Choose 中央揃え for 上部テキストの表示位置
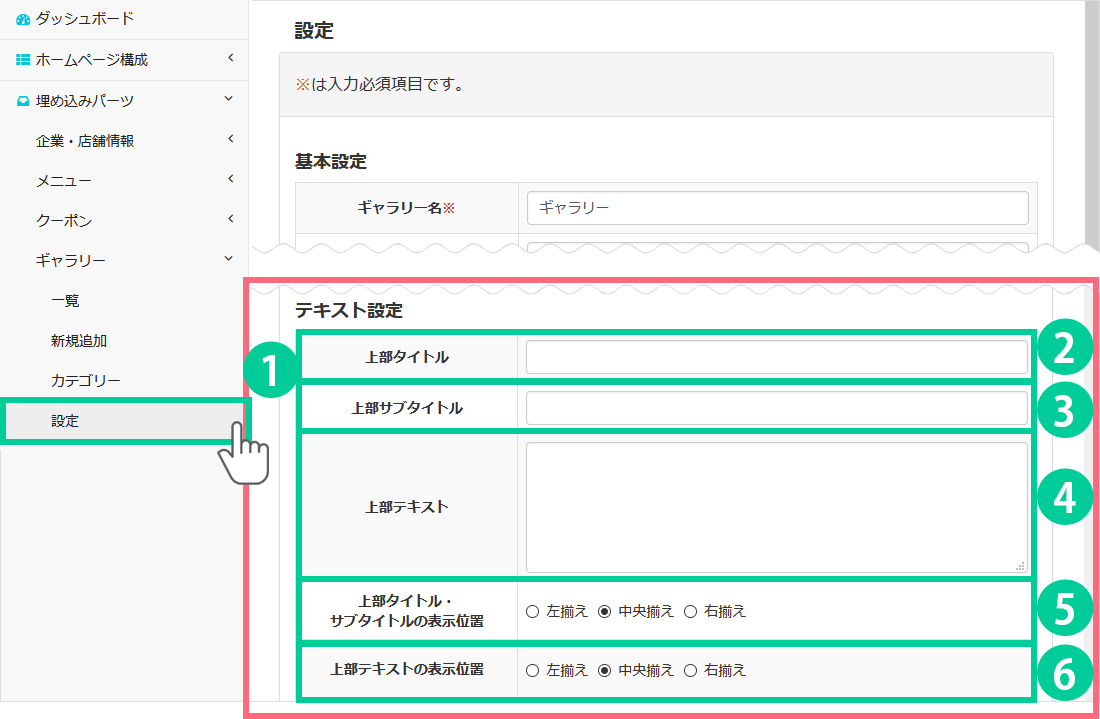 click(604, 670)
